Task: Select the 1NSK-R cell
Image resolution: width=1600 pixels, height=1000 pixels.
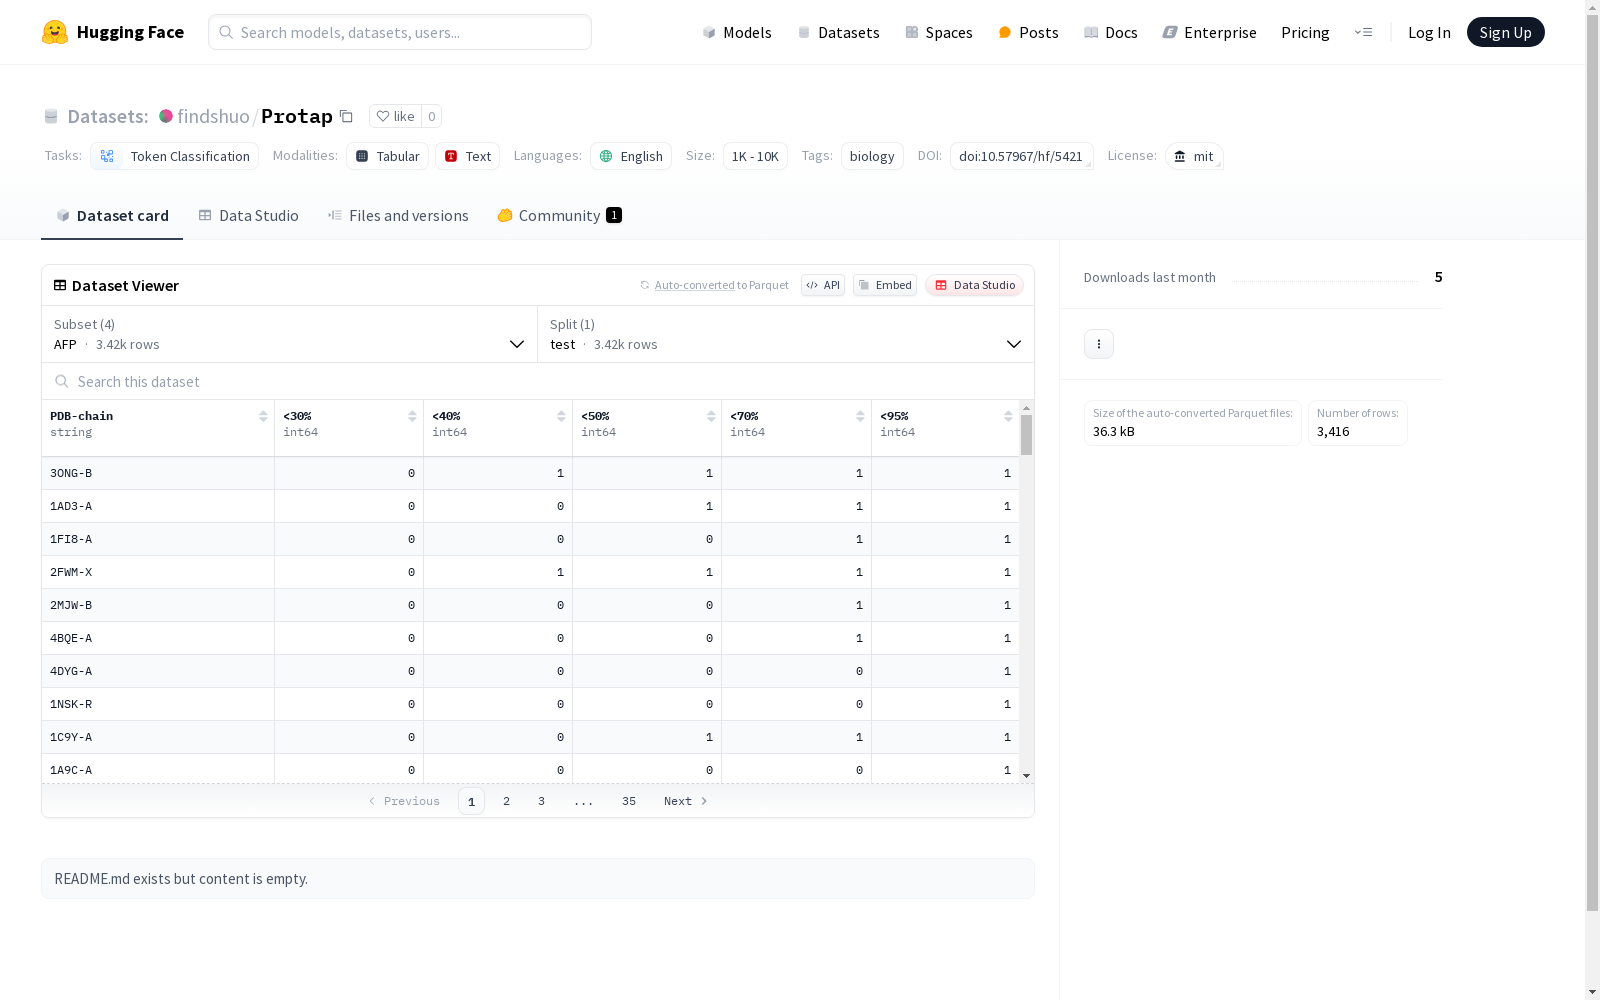Action: pos(158,704)
